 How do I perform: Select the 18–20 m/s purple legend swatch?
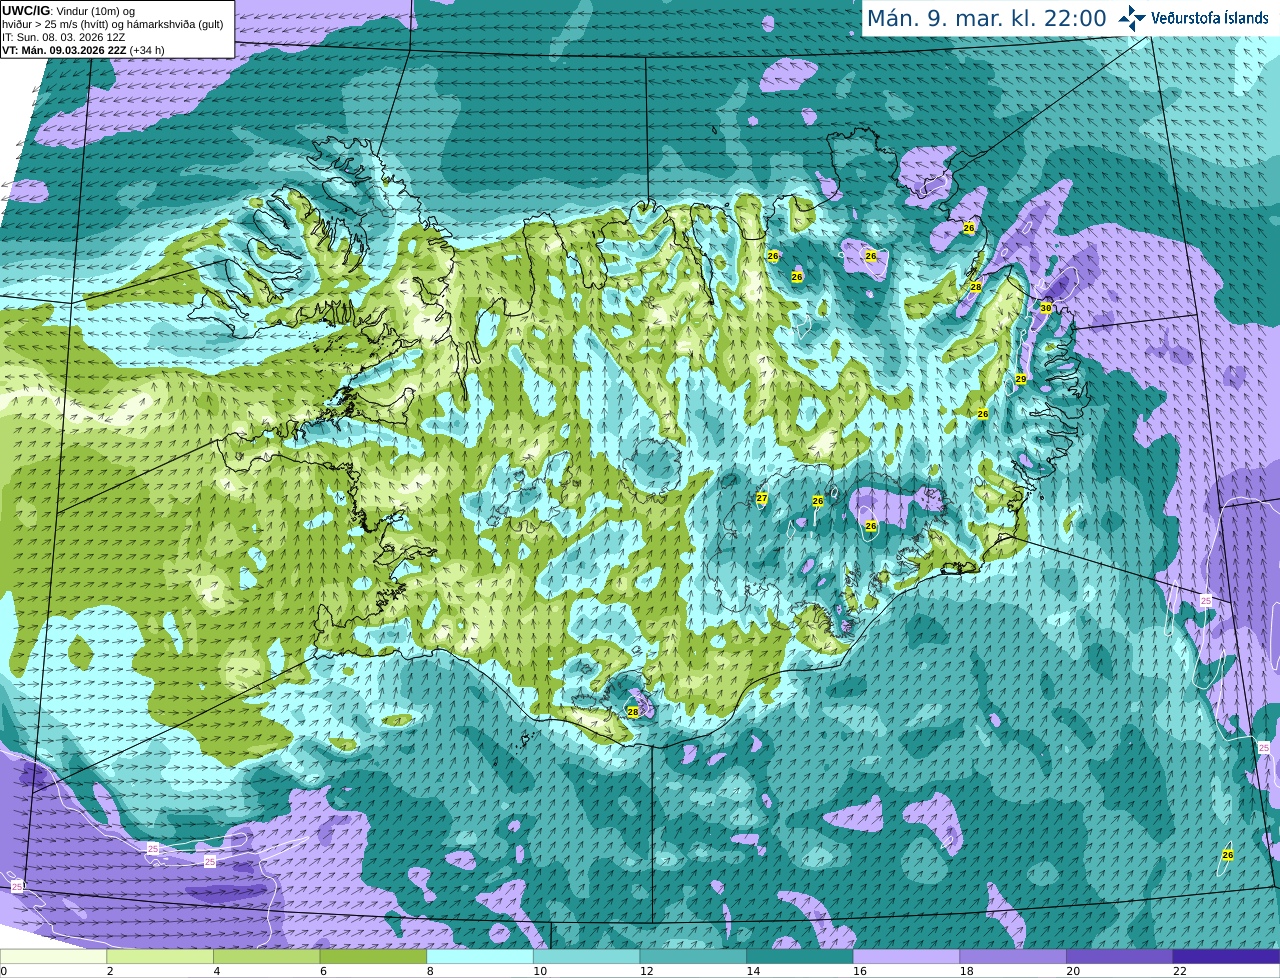[x=1013, y=956]
